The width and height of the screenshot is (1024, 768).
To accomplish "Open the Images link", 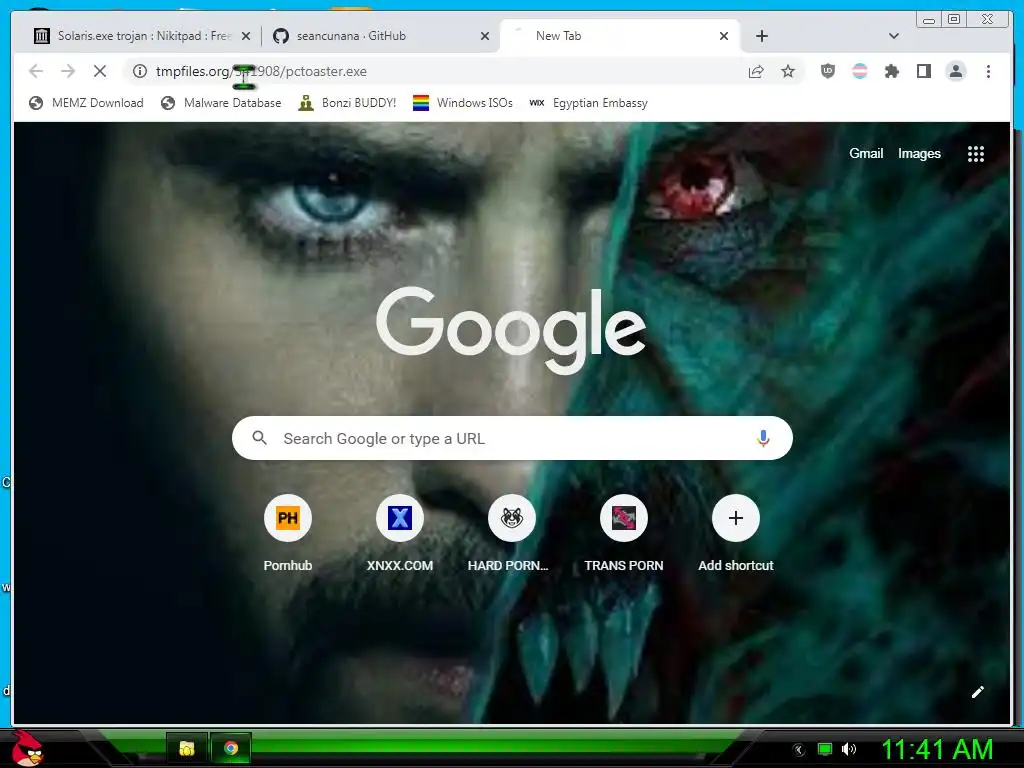I will (x=919, y=153).
